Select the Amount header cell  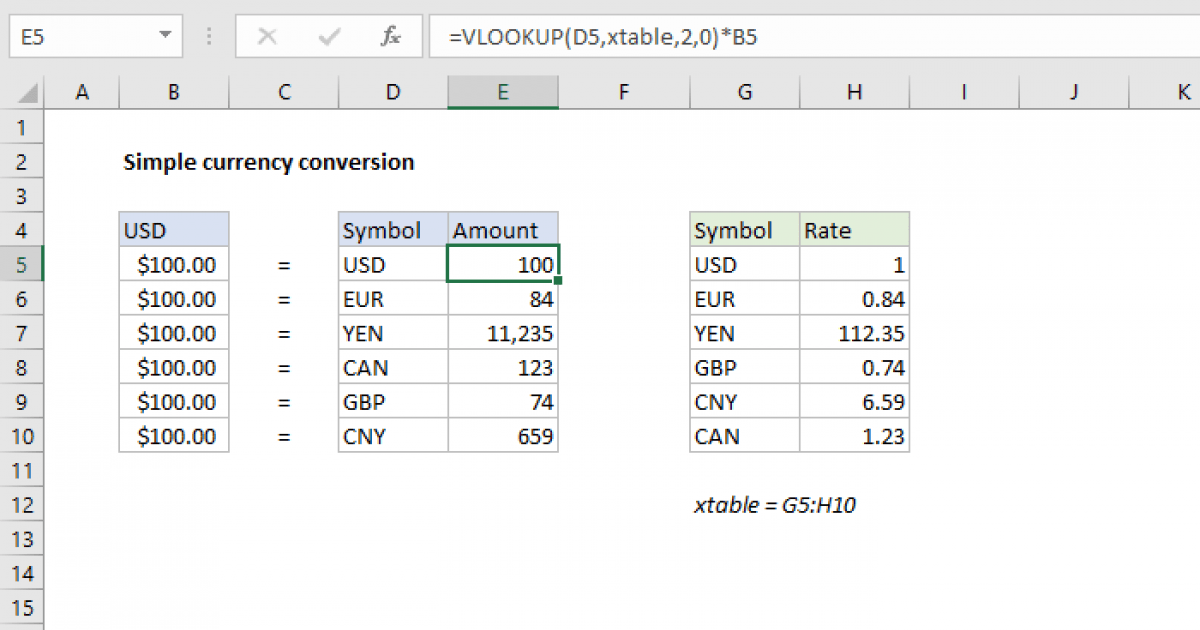coord(502,229)
